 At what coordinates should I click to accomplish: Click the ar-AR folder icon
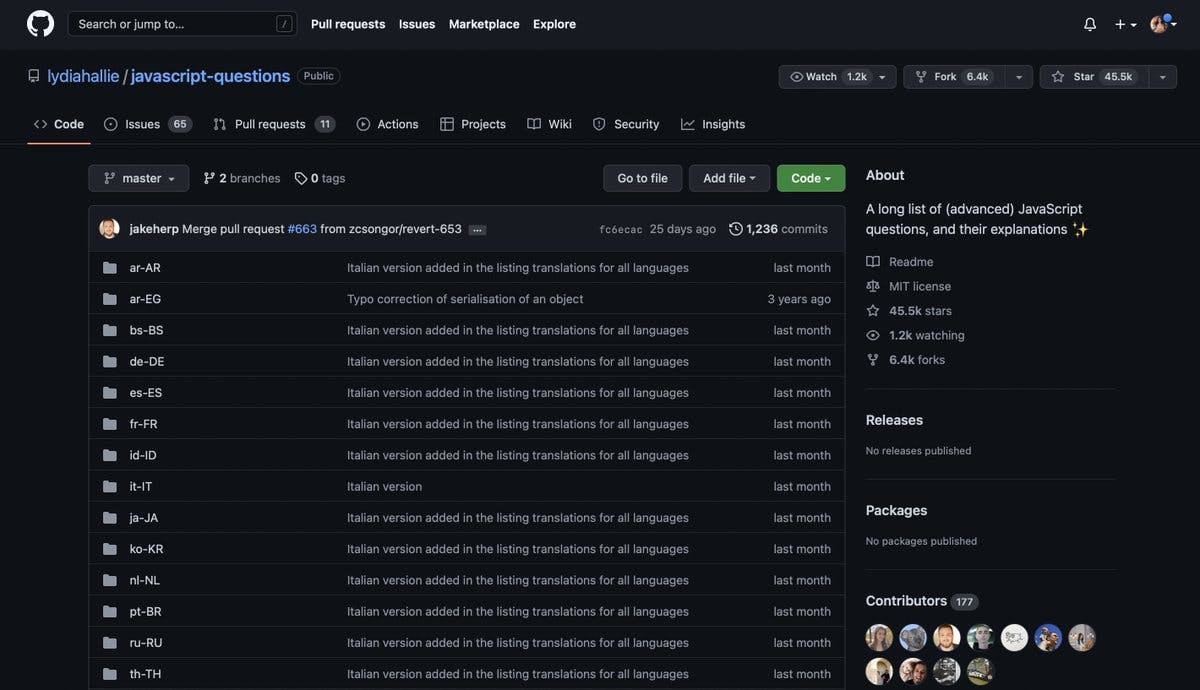110,268
